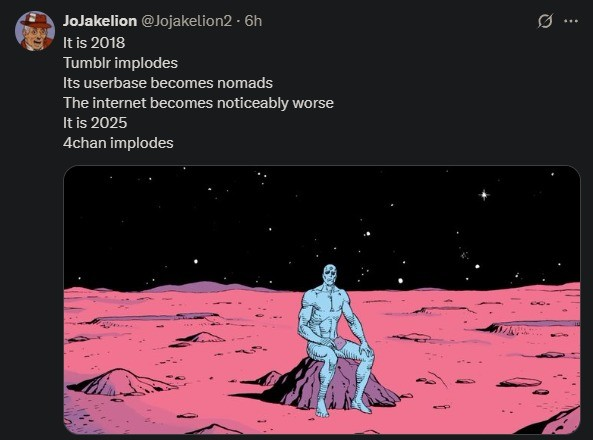The width and height of the screenshot is (593, 440).
Task: Click the small rock mound at lower-left
Action: 120,382
